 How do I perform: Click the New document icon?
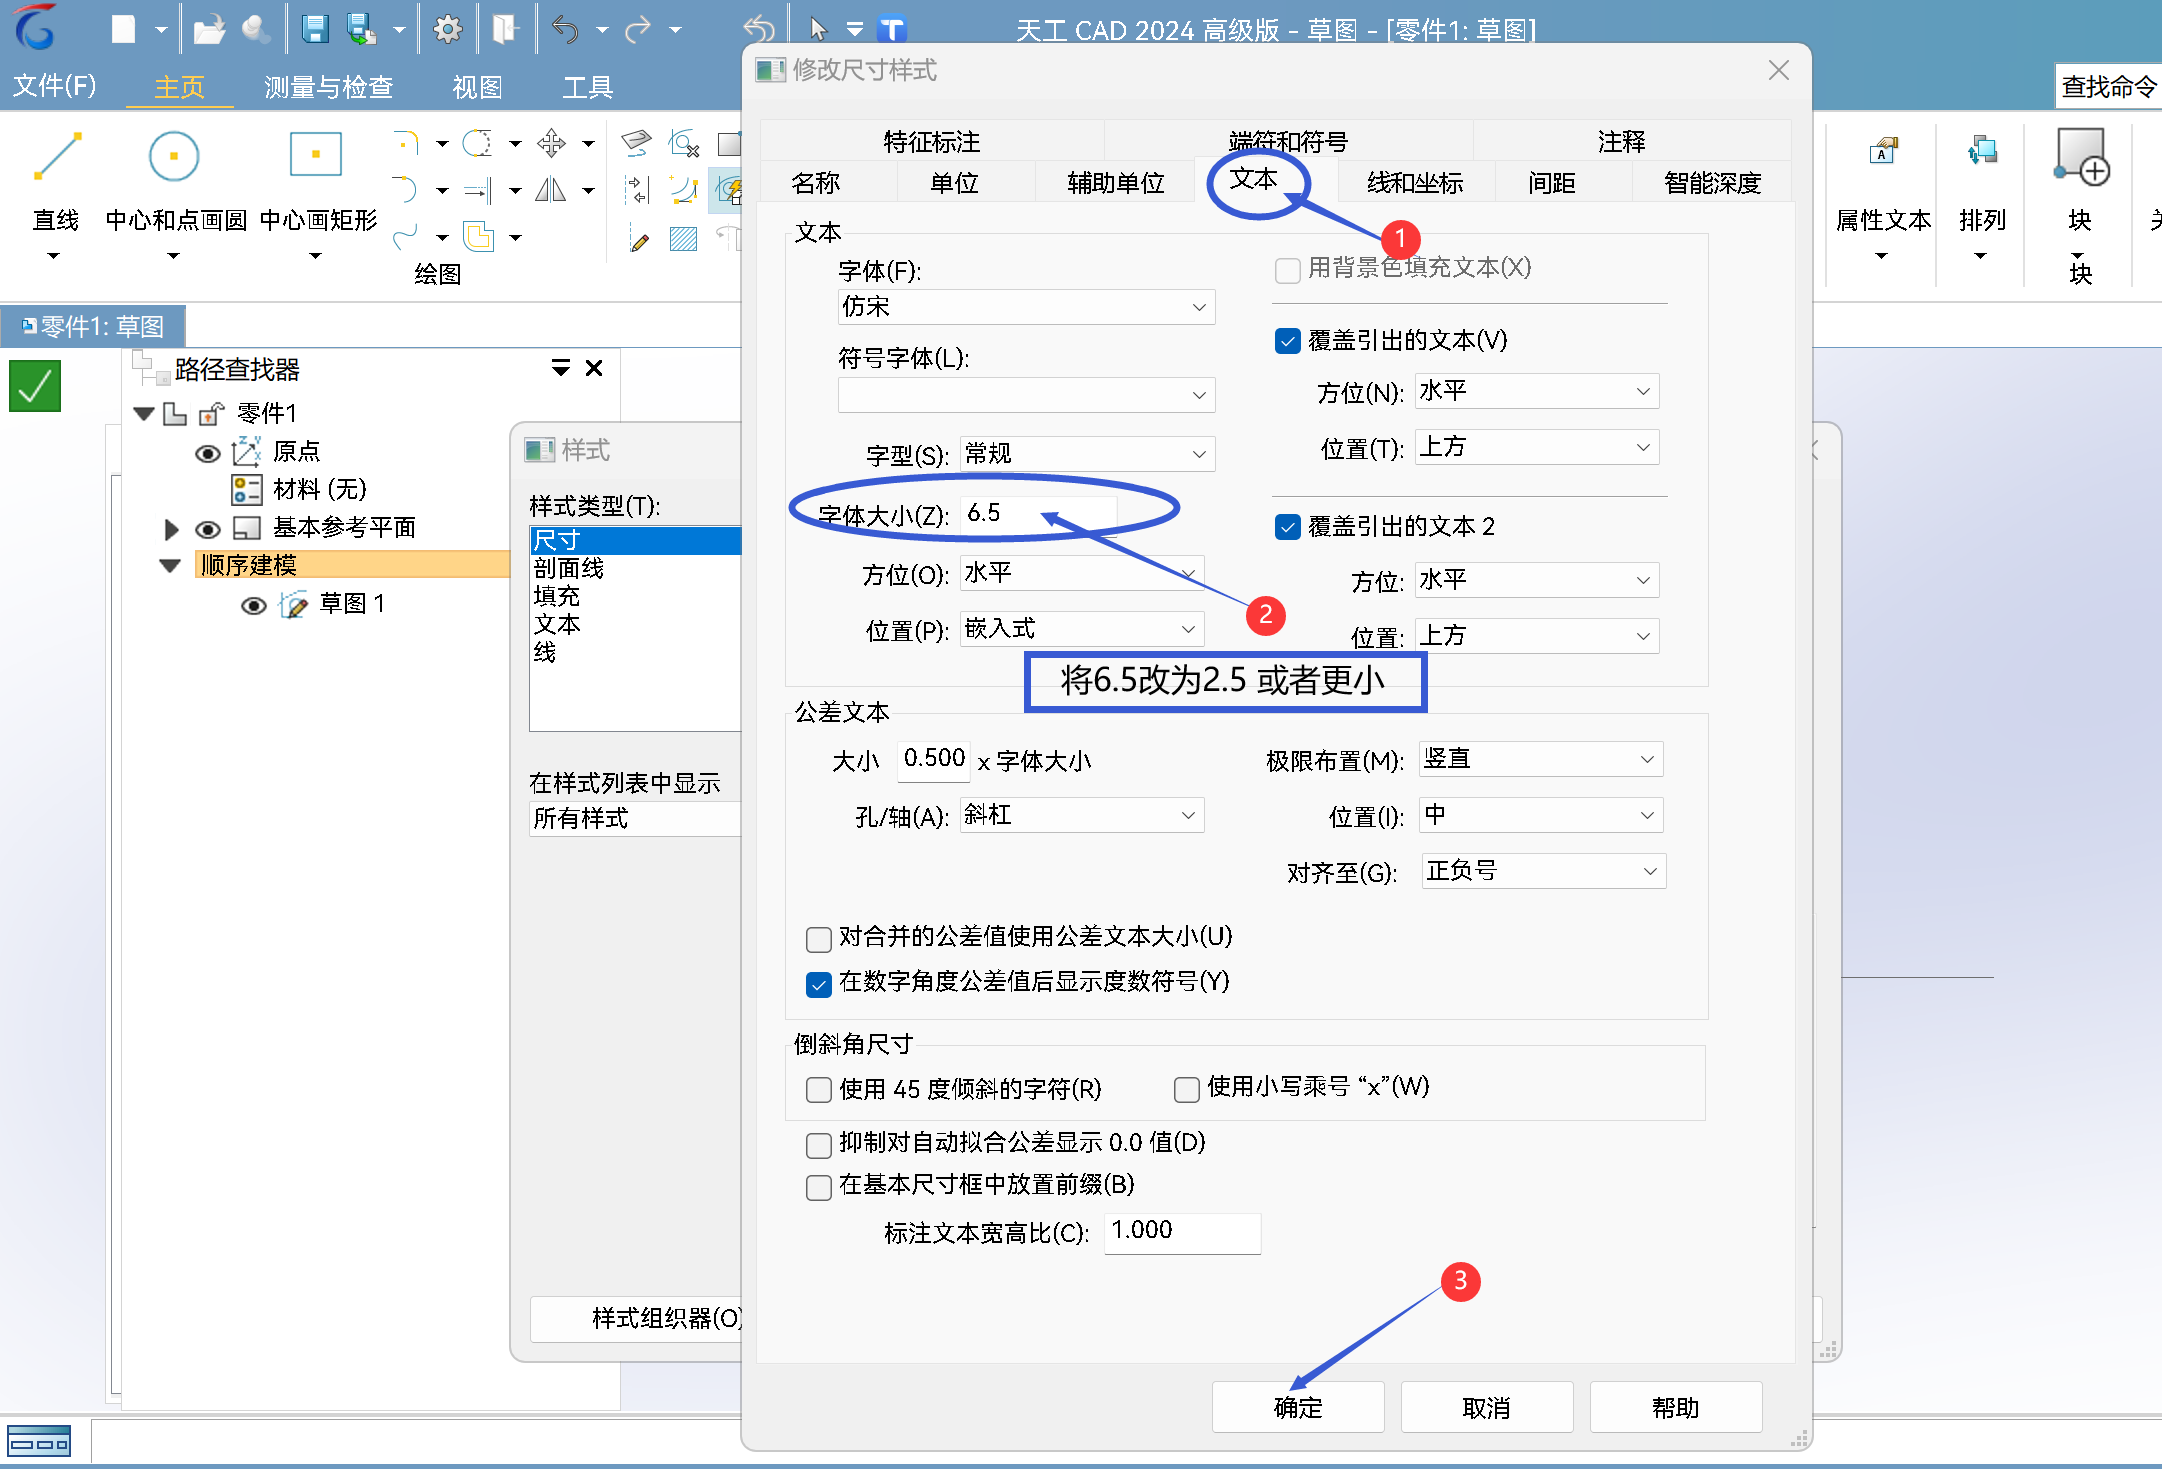[123, 29]
